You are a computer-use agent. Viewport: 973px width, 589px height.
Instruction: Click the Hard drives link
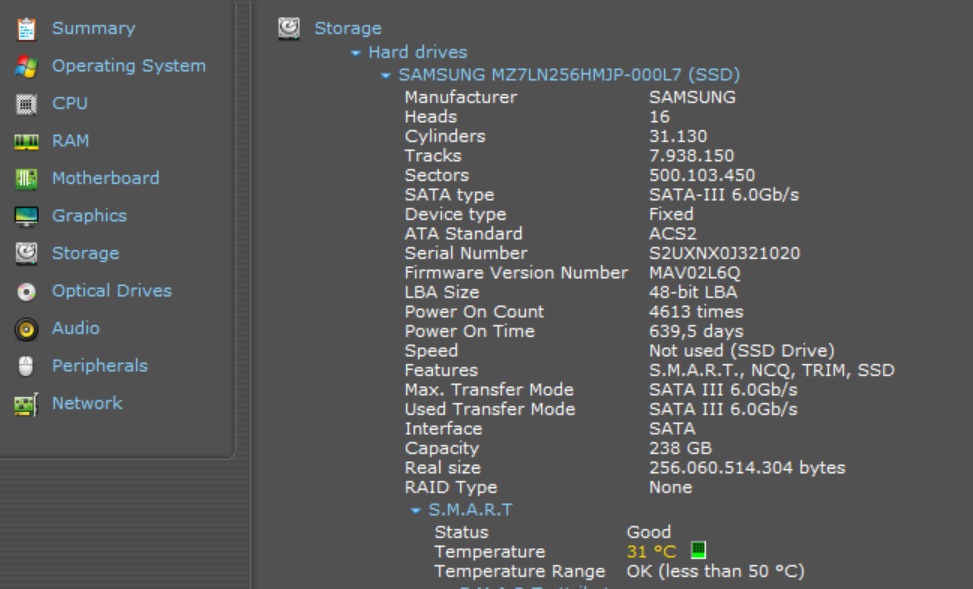tap(417, 52)
